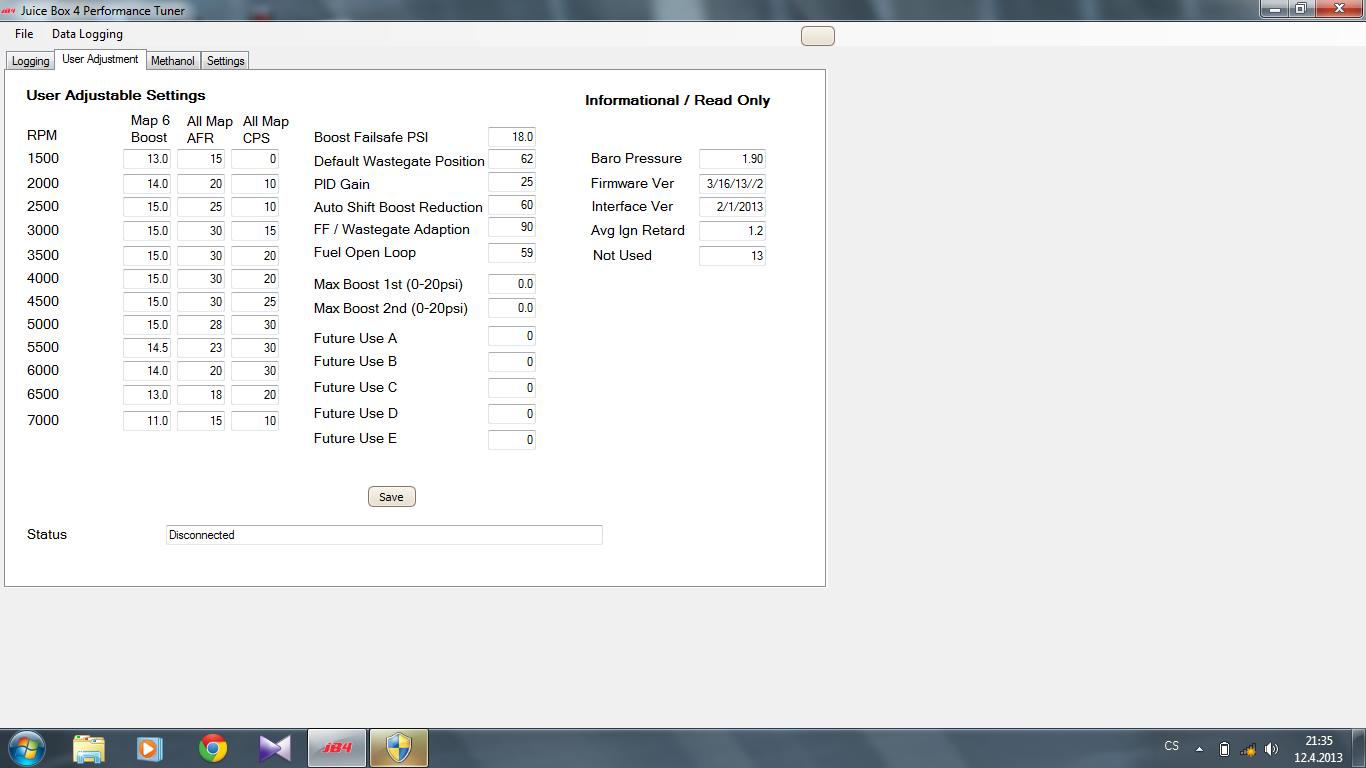Switch to the Logging tab
The height and width of the screenshot is (768, 1366).
[30, 61]
